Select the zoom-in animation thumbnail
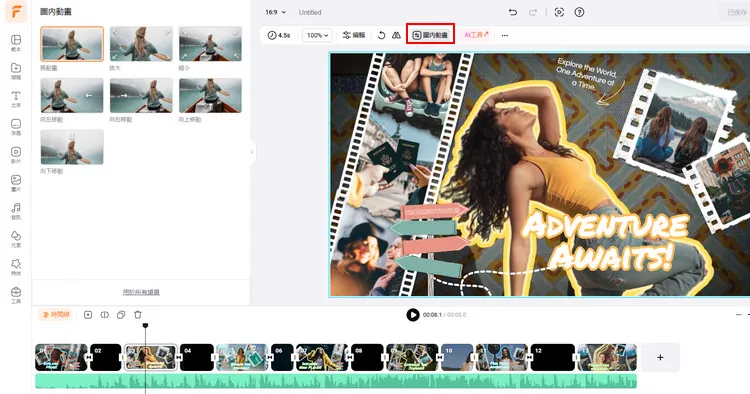The width and height of the screenshot is (750, 394). point(141,44)
